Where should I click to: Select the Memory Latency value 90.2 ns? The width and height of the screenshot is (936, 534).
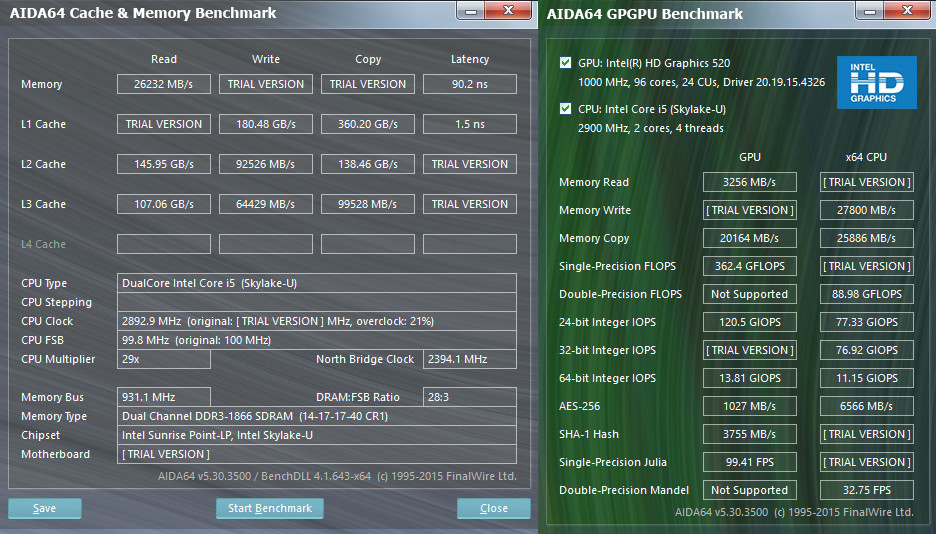(470, 84)
